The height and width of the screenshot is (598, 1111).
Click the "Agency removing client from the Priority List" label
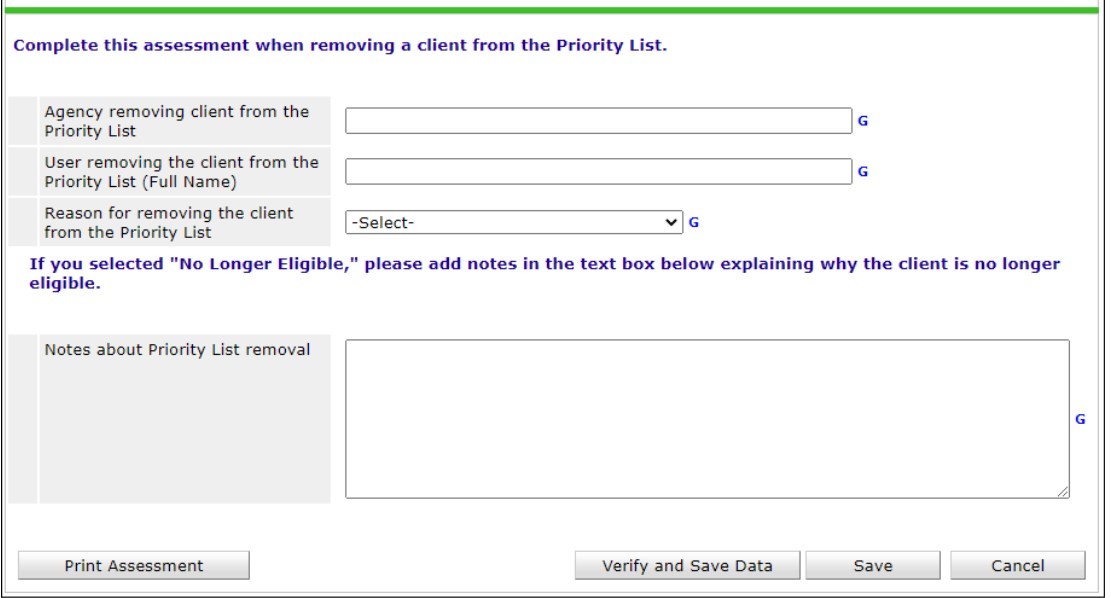[177, 121]
